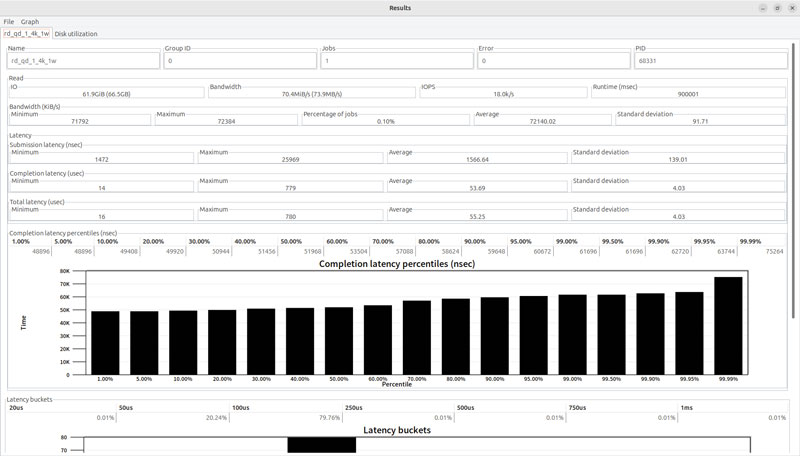Screen dimensions: 800x456
Task: Select the Jobs field
Action: tap(397, 61)
